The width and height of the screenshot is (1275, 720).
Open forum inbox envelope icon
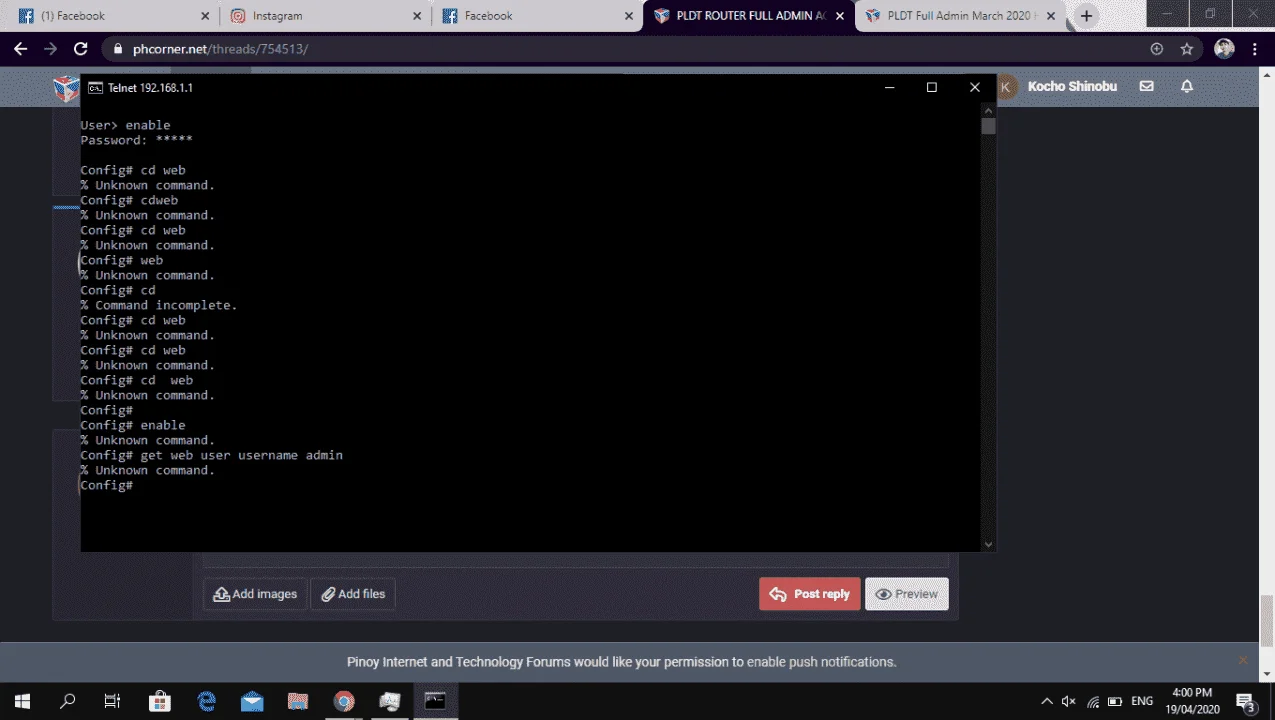coord(1147,87)
